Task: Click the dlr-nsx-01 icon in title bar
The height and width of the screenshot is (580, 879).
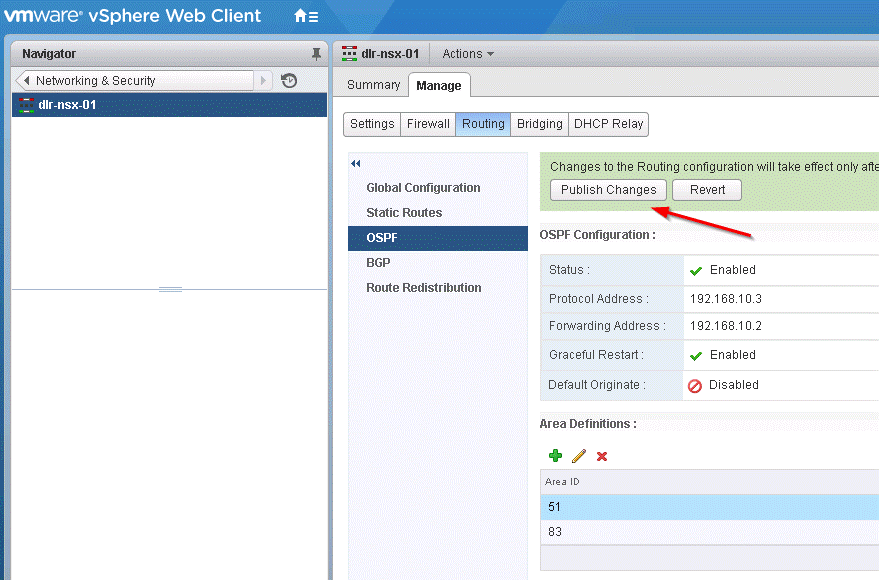Action: click(x=349, y=54)
